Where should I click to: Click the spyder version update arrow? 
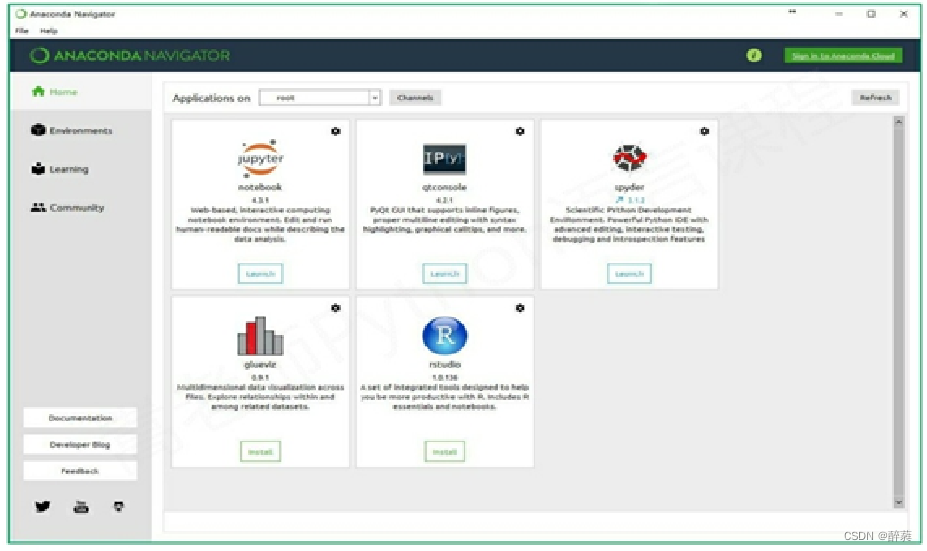tap(619, 200)
